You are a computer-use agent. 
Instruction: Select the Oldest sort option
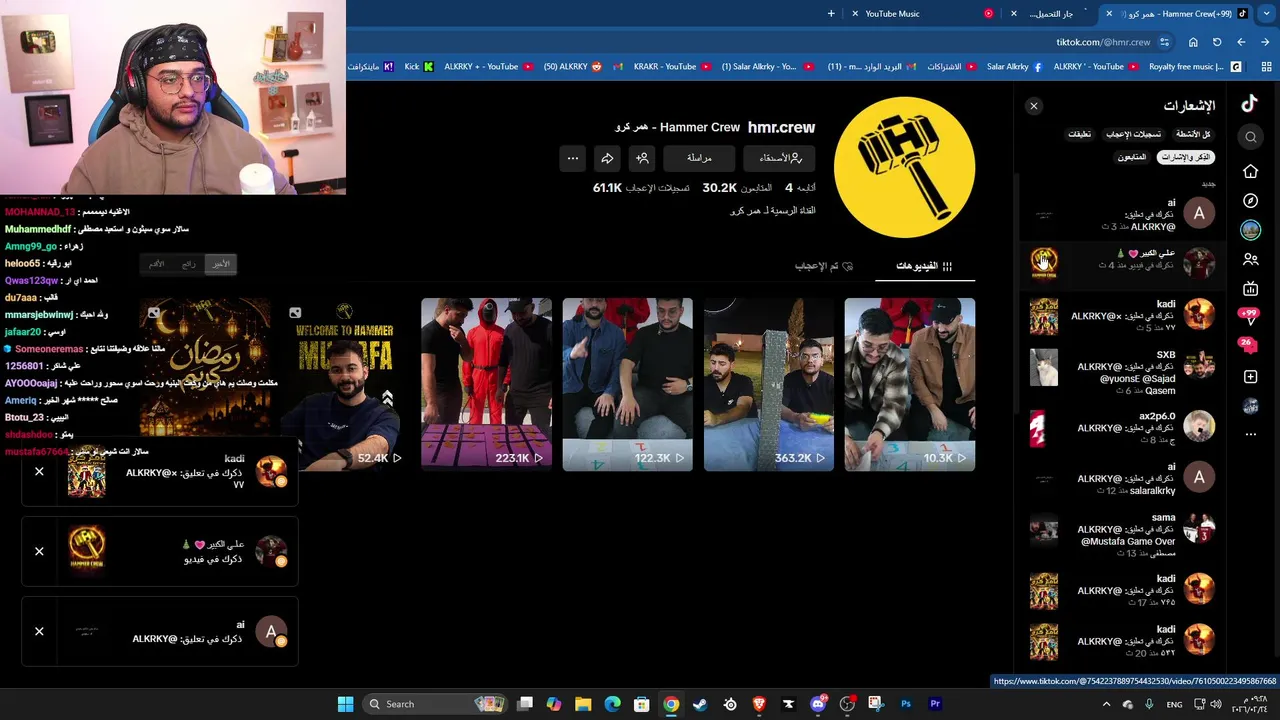point(156,264)
